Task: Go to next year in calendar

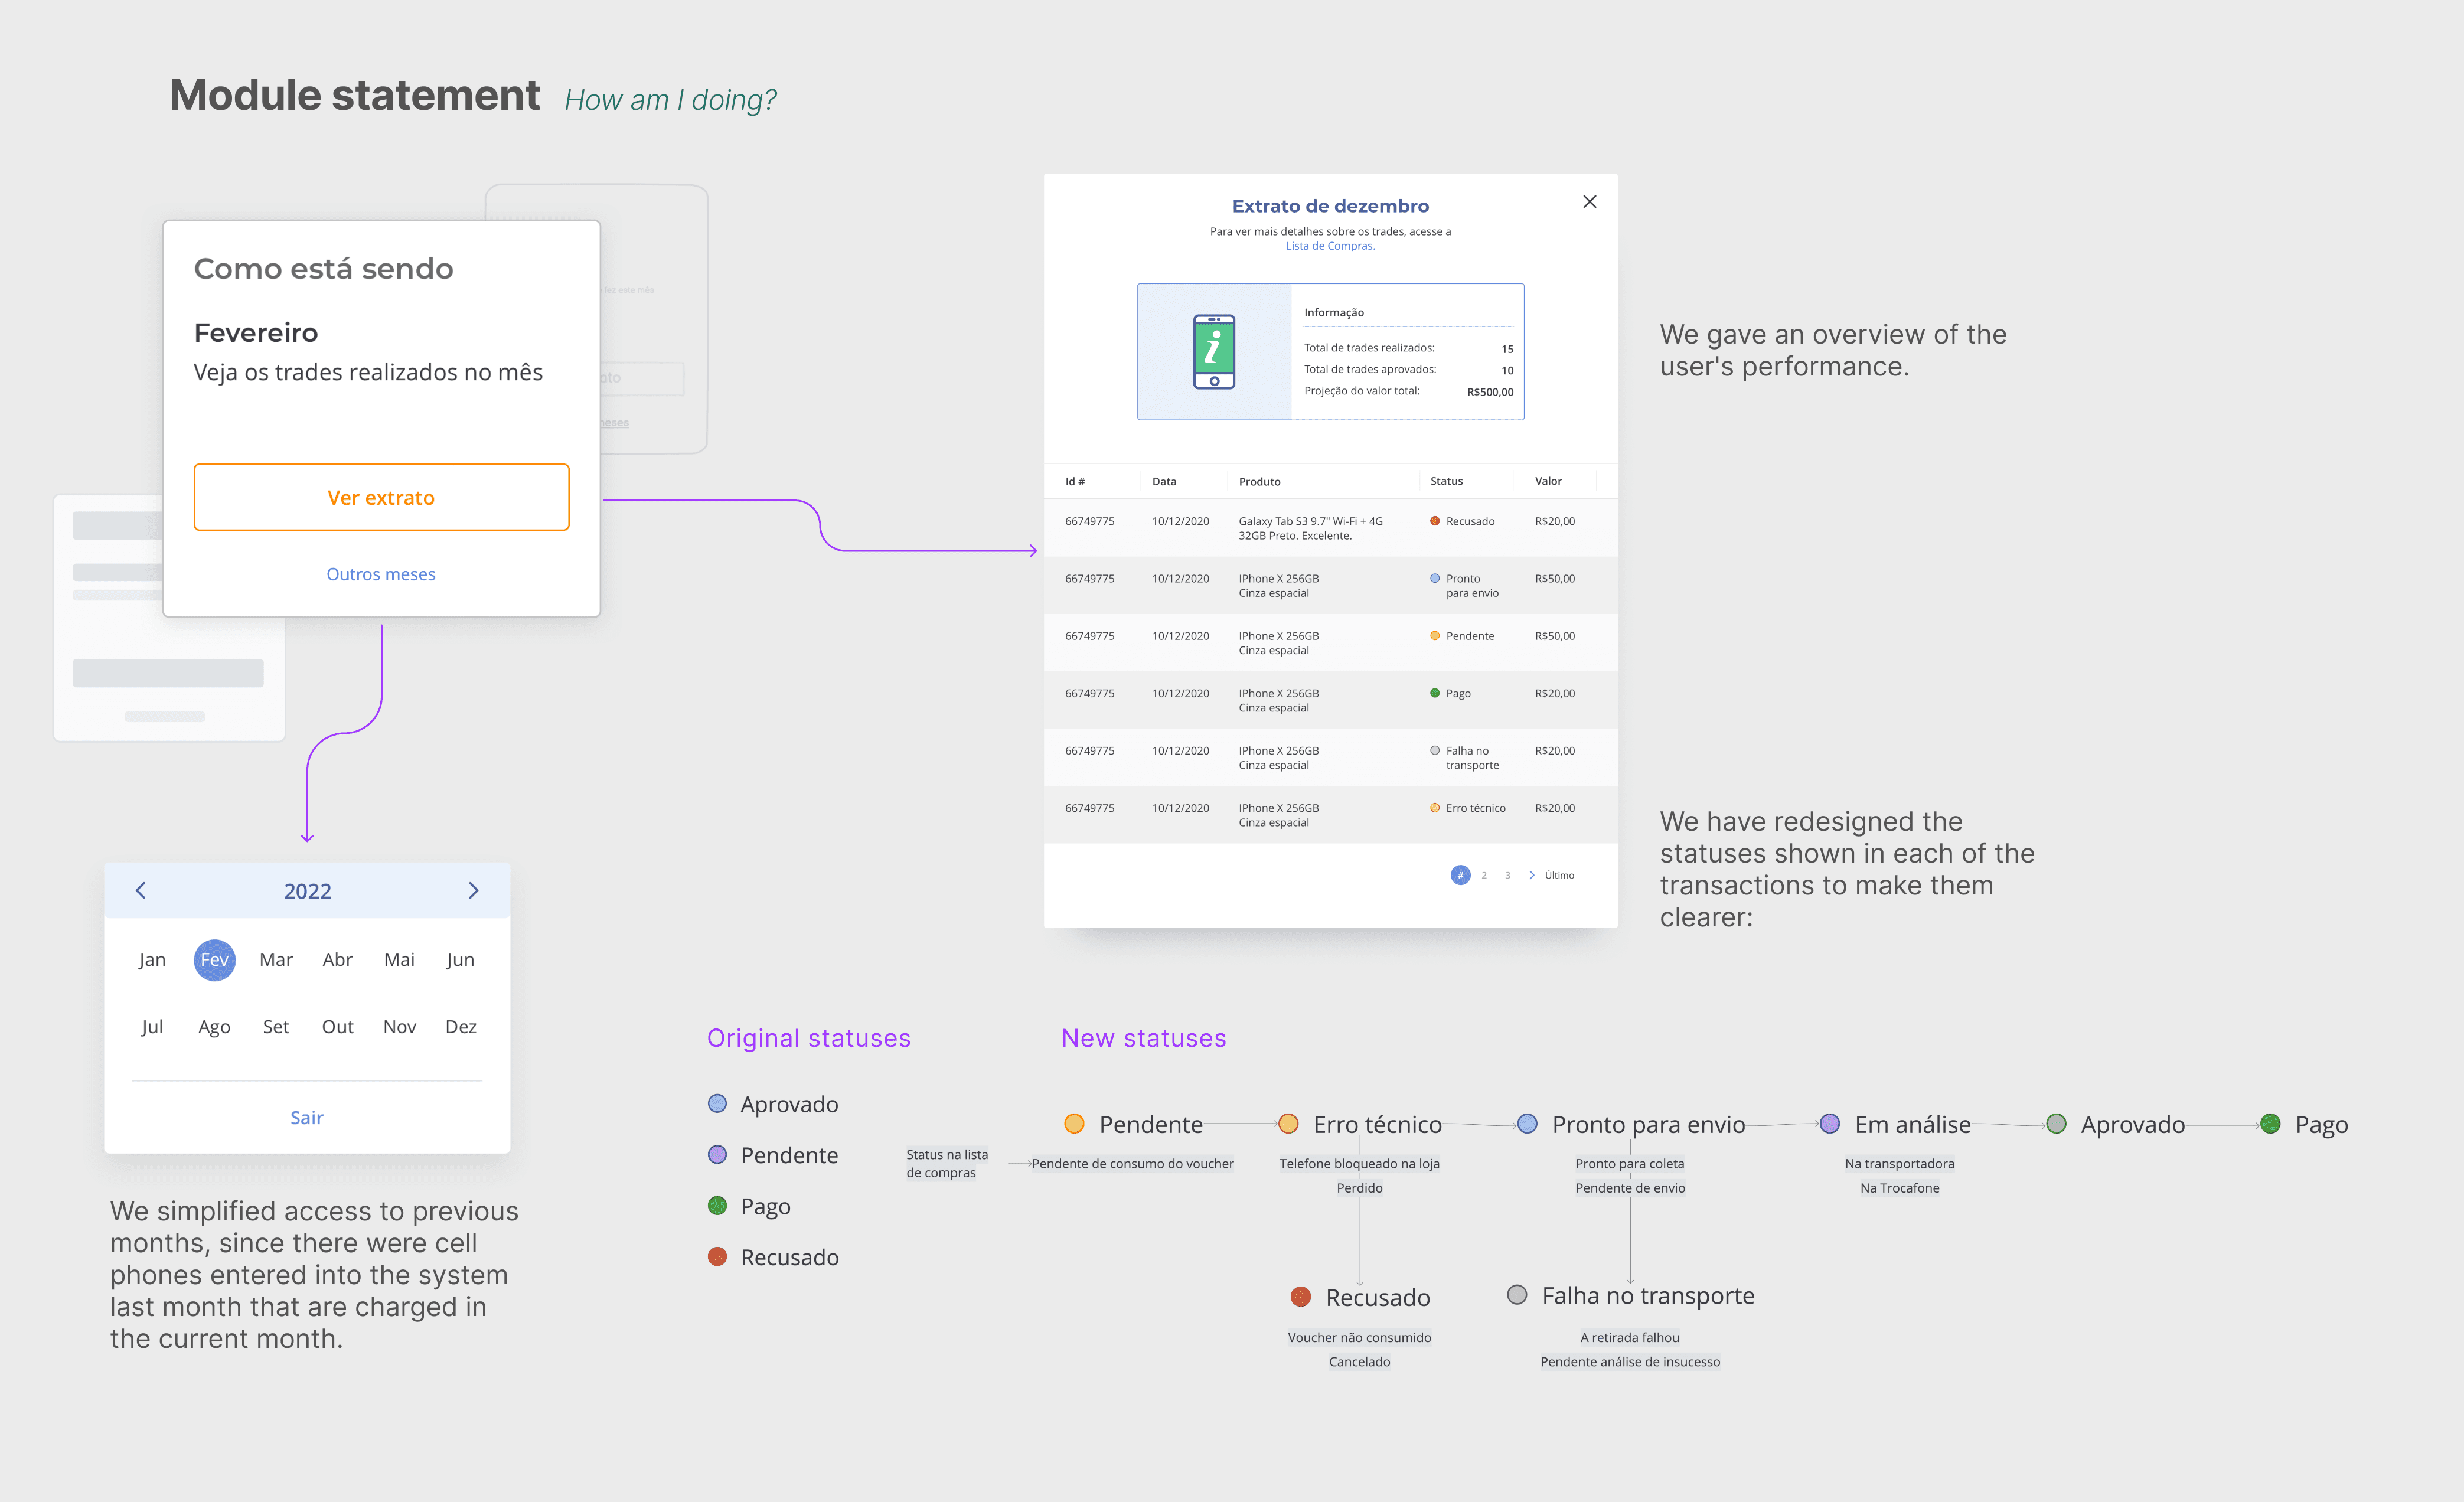Action: click(x=474, y=890)
